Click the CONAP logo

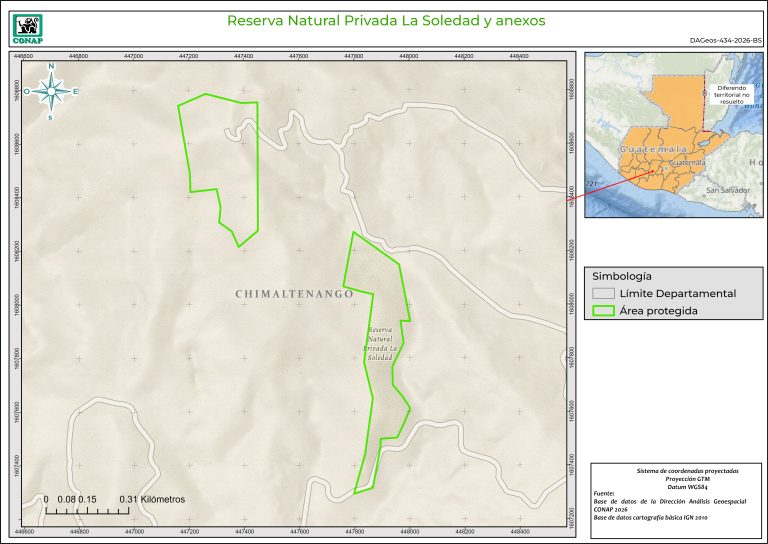27,27
